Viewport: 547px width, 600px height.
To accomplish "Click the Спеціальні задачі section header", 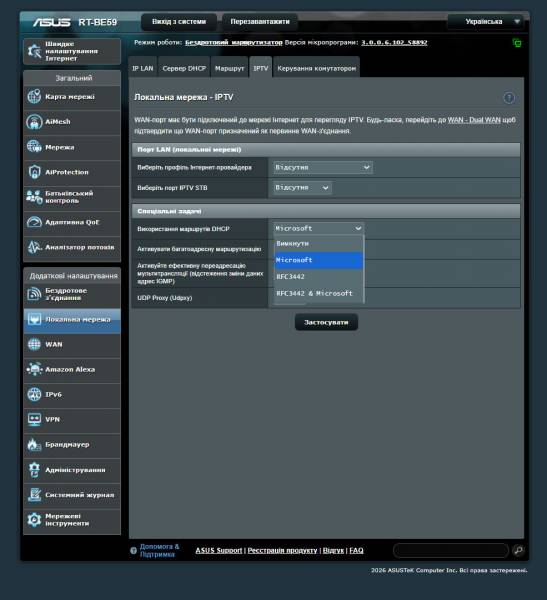I will [x=326, y=211].
